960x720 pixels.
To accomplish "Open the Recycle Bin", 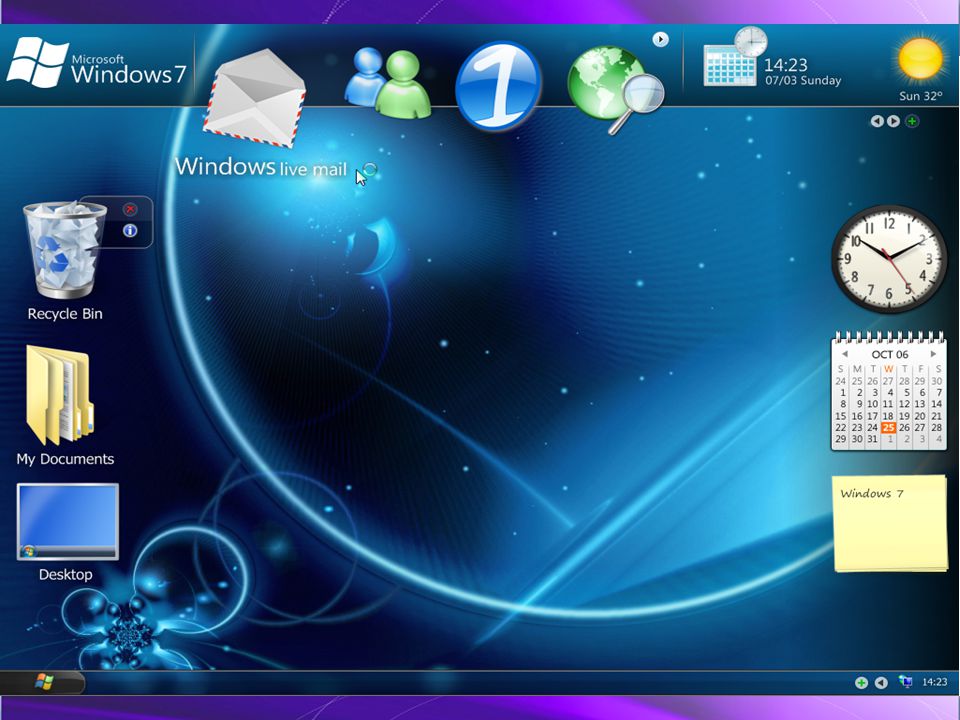I will tap(64, 250).
